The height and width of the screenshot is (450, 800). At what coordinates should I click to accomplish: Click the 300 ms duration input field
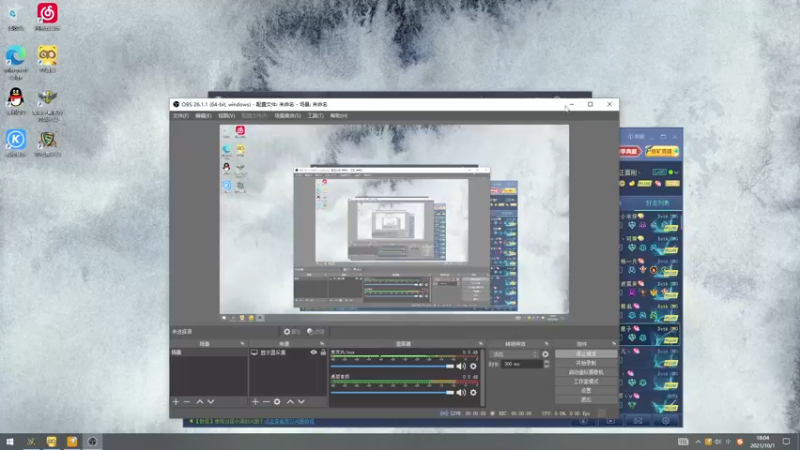point(521,364)
